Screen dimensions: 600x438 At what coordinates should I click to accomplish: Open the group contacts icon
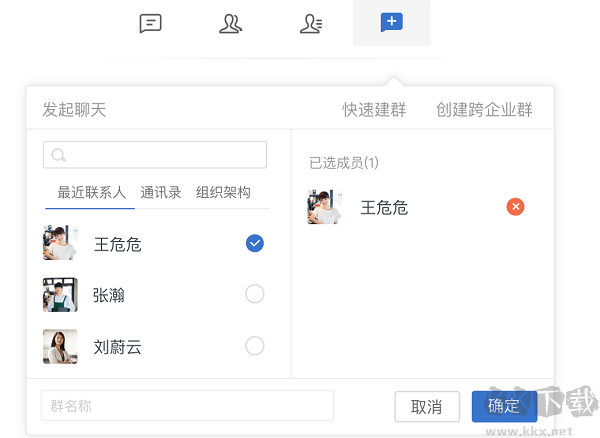(x=230, y=24)
